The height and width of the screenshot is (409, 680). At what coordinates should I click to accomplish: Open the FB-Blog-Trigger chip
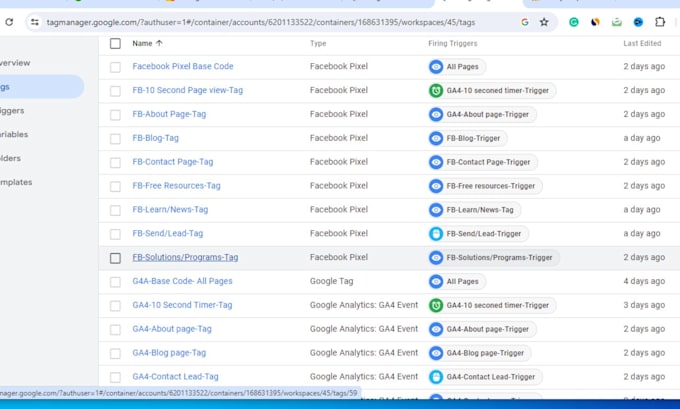click(468, 138)
